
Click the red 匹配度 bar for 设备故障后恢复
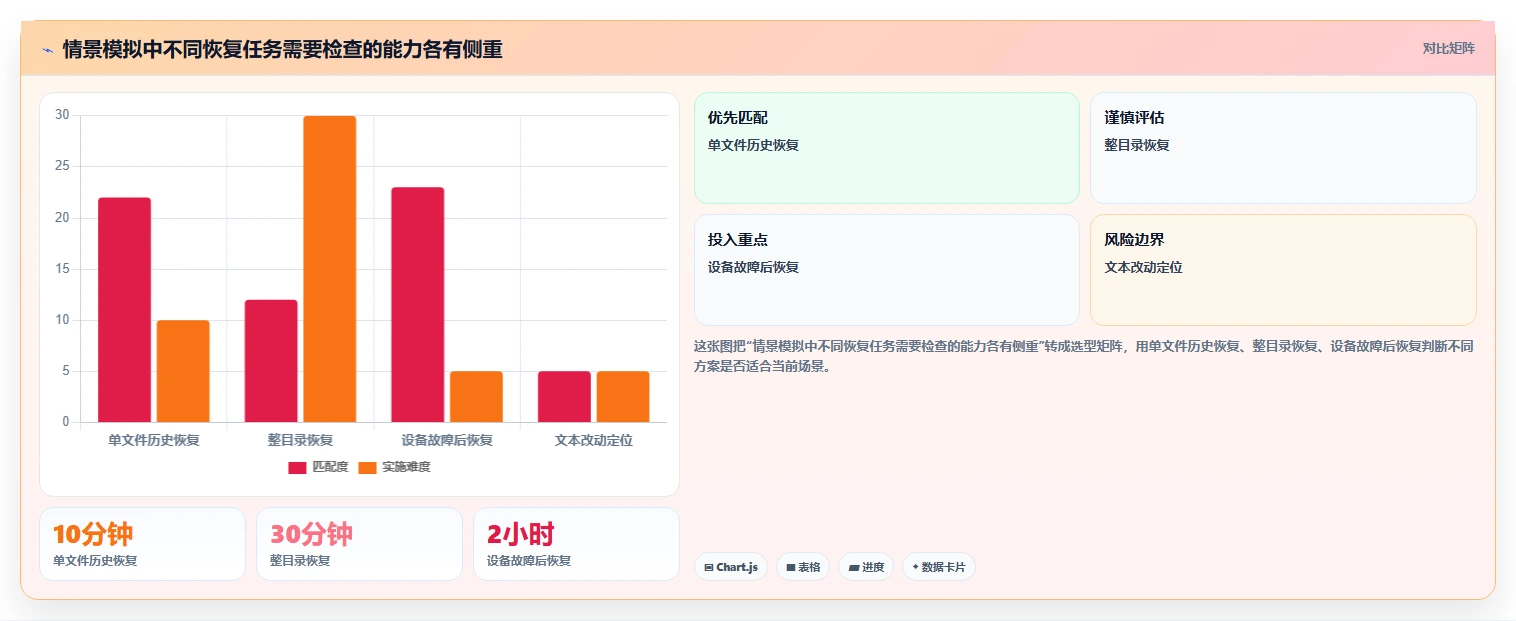418,305
